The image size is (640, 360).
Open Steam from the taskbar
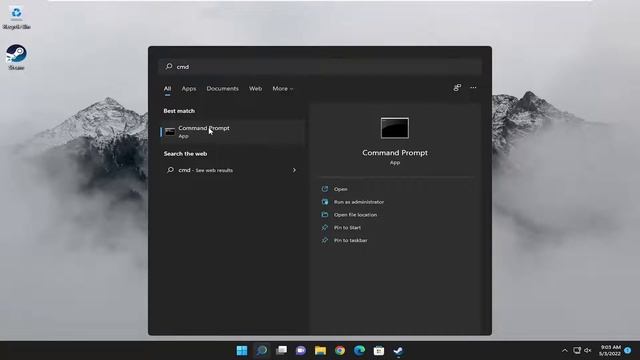398,351
